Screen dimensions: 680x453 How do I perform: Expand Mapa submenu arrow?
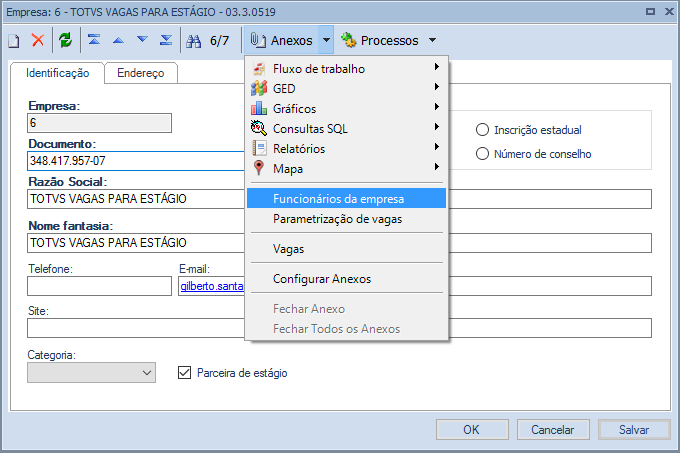(437, 166)
